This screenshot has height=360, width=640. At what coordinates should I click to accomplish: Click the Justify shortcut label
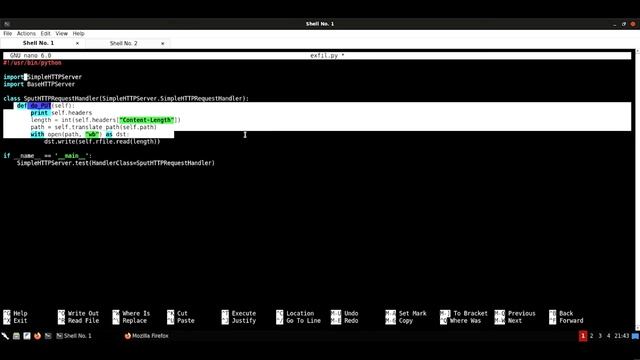click(x=244, y=321)
